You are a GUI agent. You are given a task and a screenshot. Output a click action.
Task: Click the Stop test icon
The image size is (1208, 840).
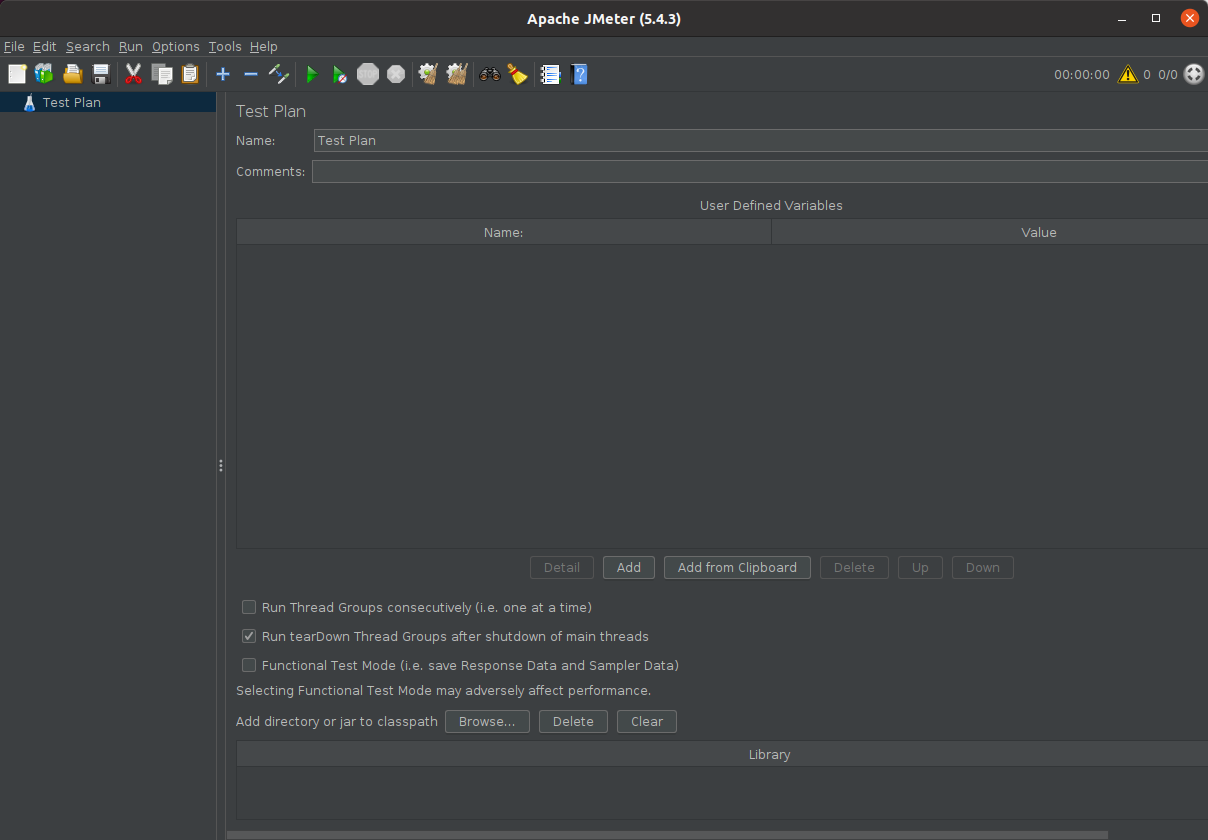tap(368, 74)
